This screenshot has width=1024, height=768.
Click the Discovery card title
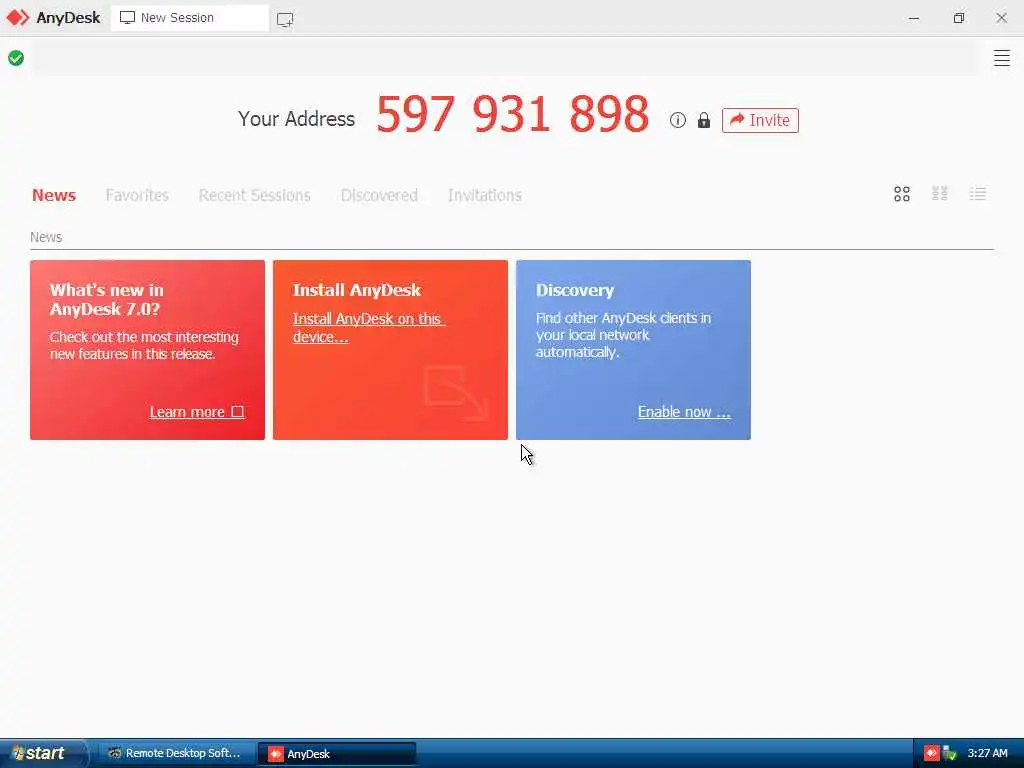[575, 291]
